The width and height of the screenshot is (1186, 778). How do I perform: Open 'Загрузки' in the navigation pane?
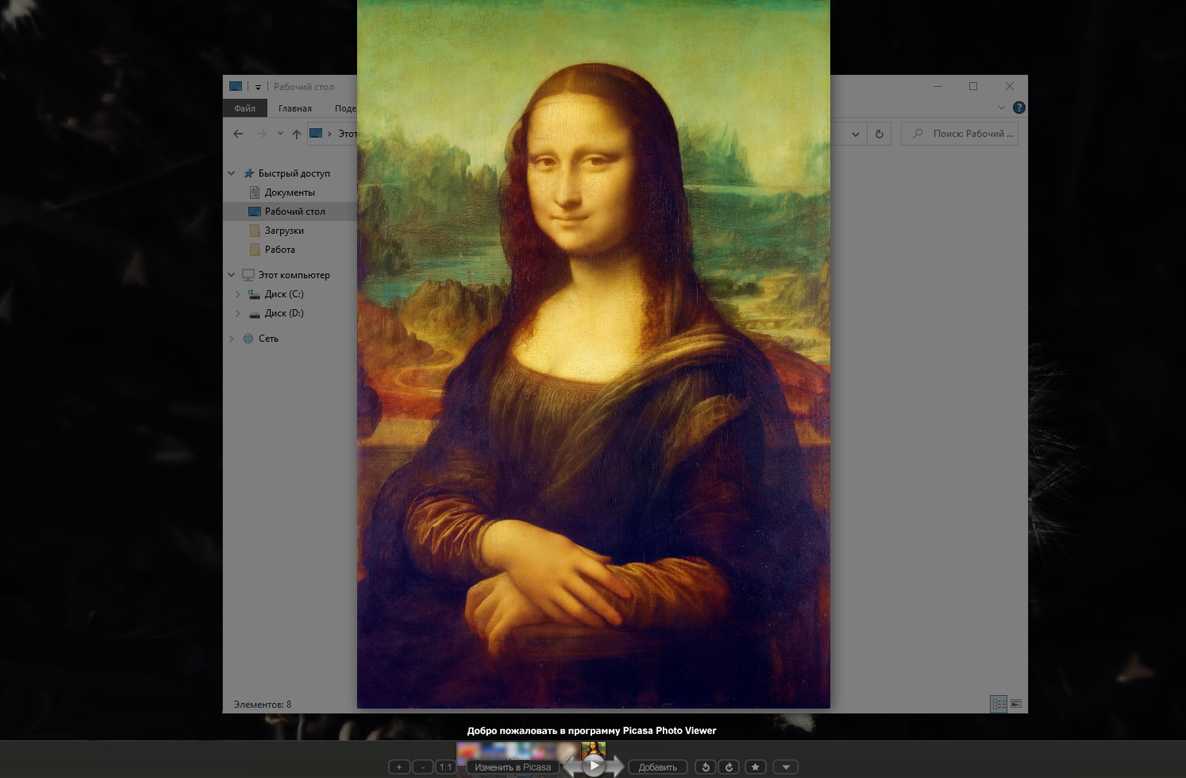pos(284,230)
